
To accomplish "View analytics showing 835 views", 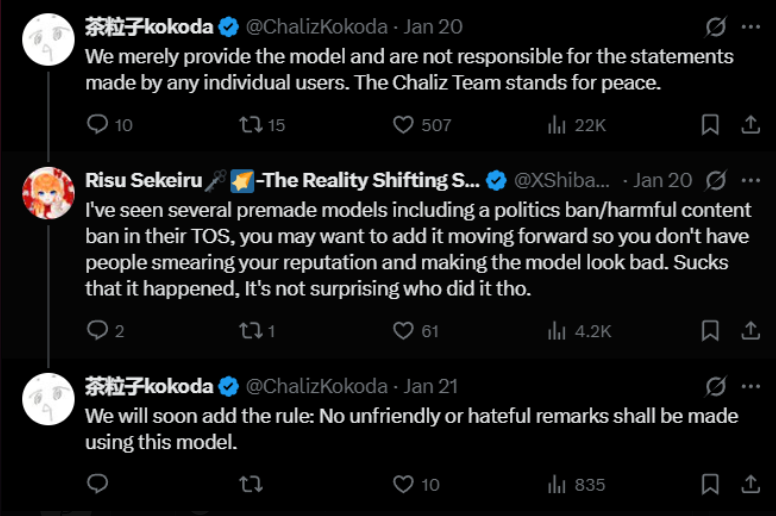I will coord(557,484).
